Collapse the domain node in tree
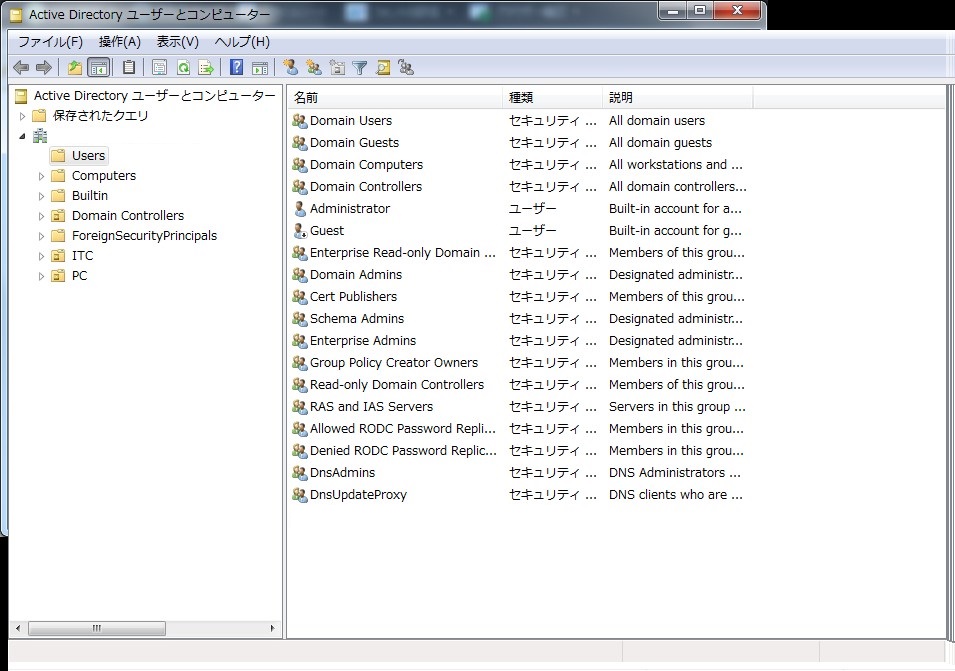 click(x=23, y=136)
